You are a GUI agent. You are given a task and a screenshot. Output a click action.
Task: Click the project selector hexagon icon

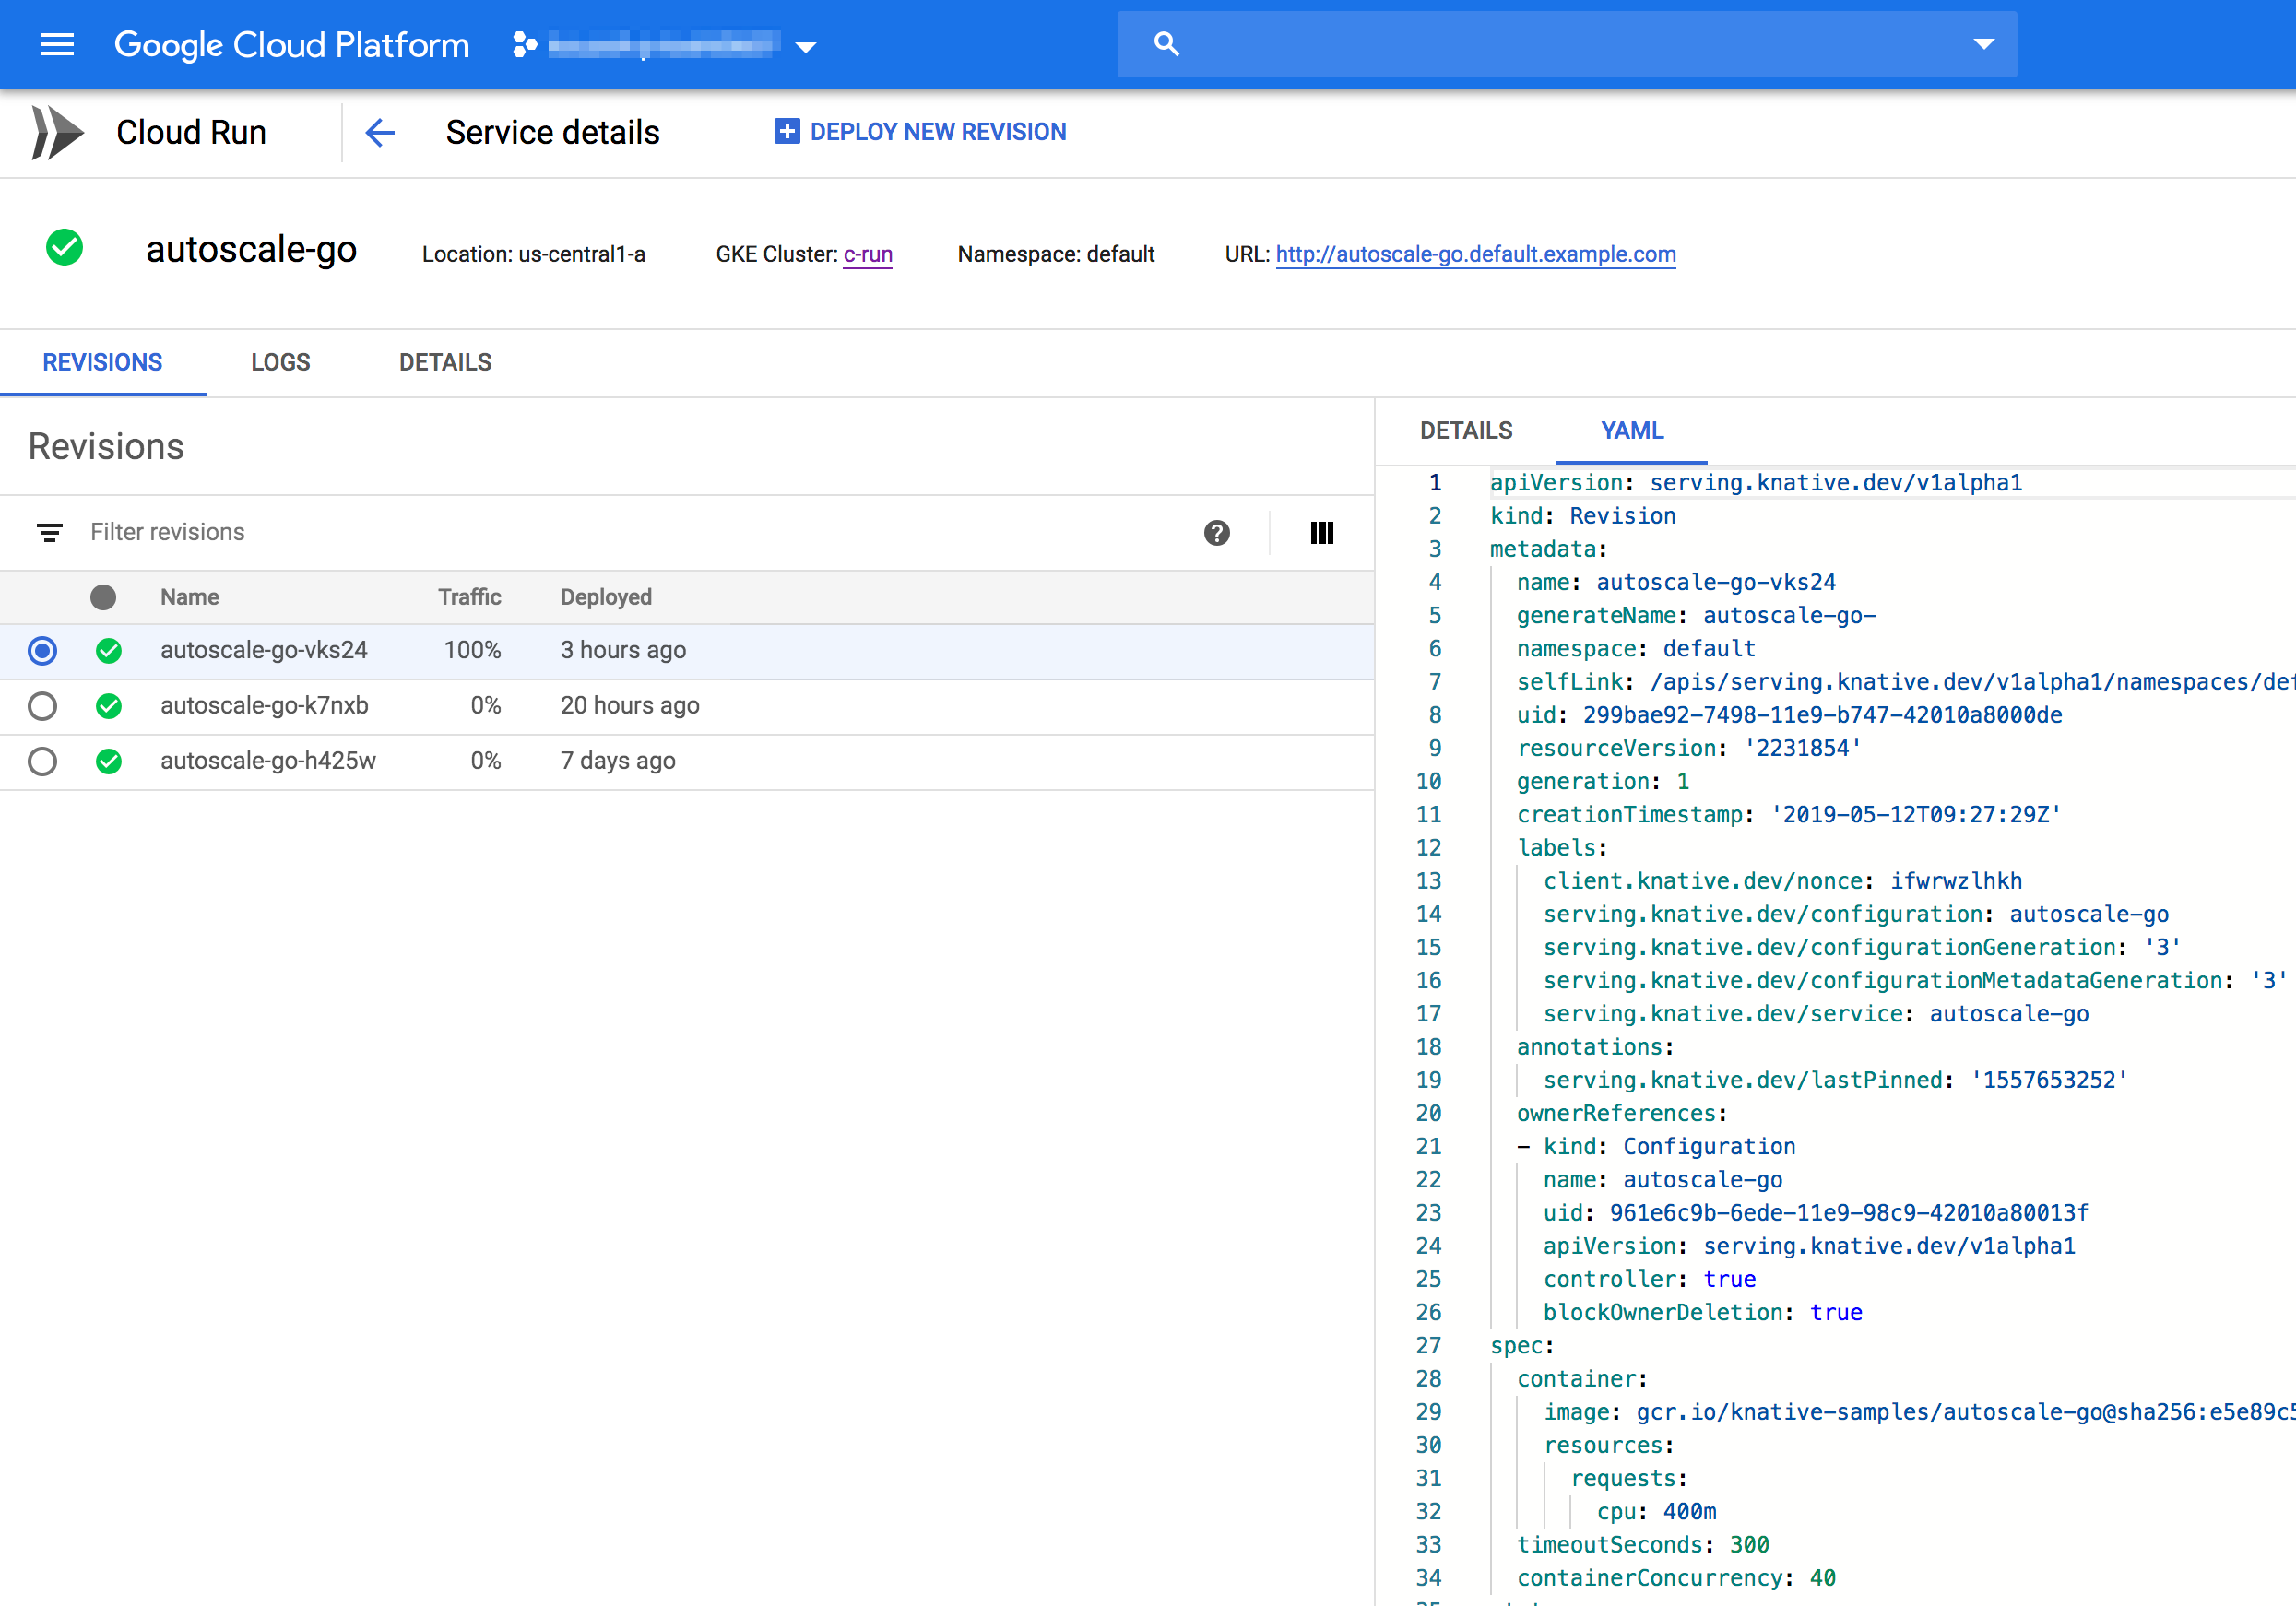(524, 45)
